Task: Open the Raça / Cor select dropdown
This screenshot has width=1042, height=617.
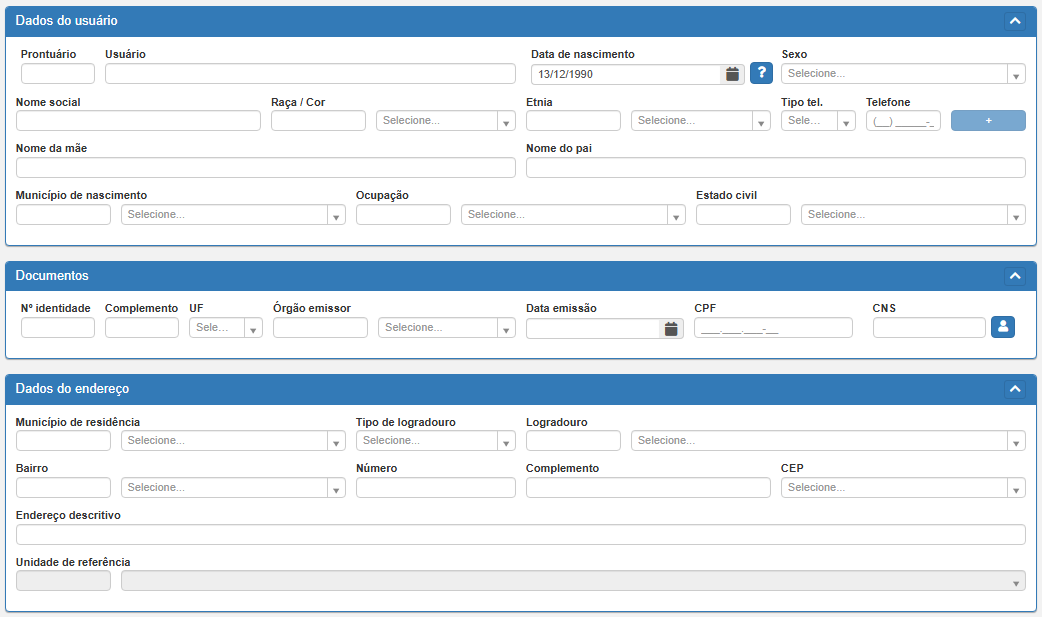Action: click(x=445, y=121)
